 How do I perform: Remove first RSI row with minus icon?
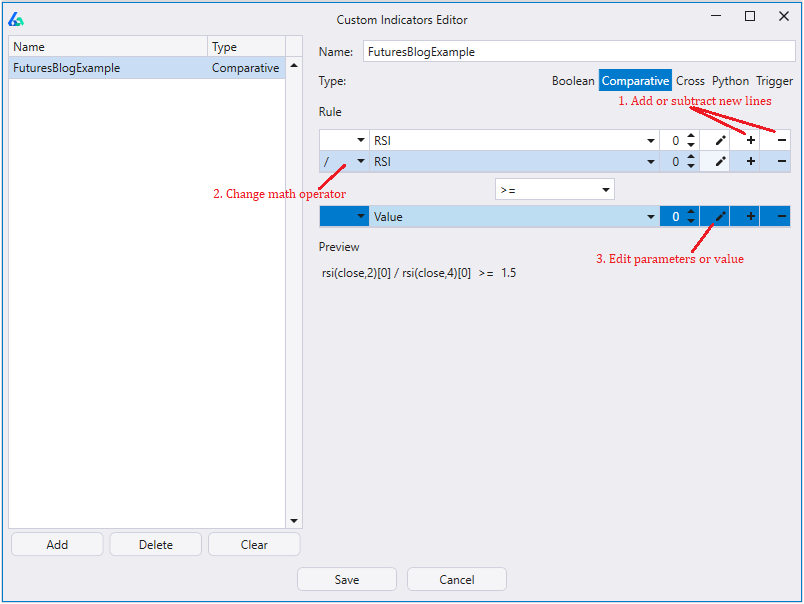(782, 141)
